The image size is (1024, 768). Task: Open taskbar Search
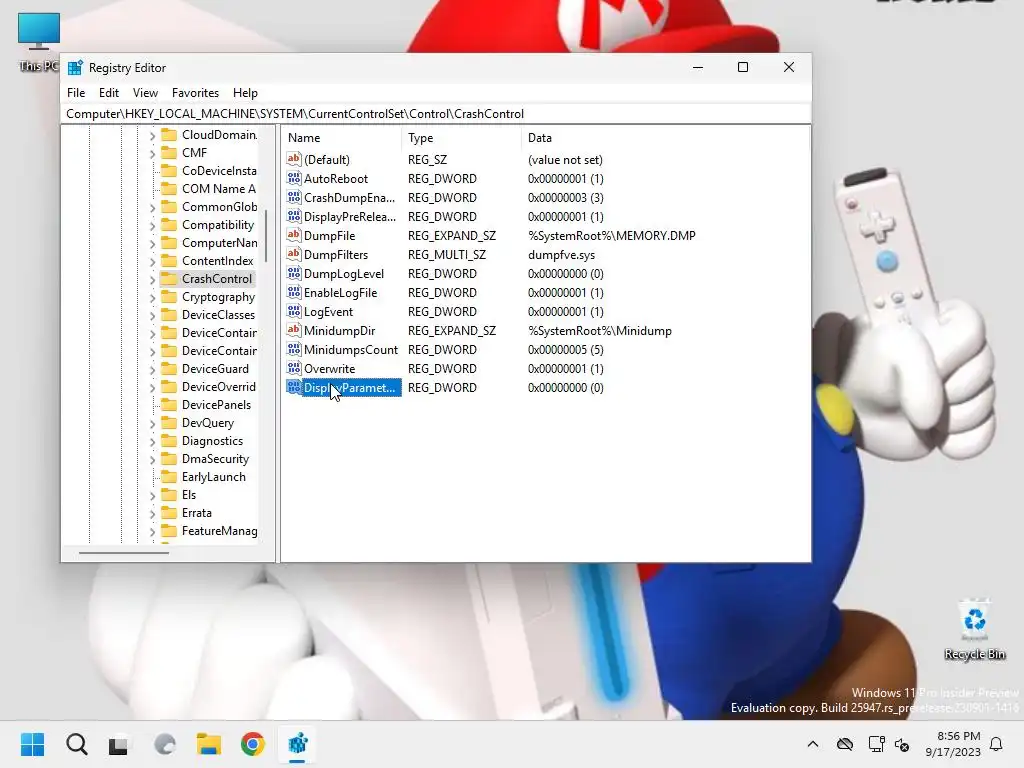pyautogui.click(x=77, y=744)
